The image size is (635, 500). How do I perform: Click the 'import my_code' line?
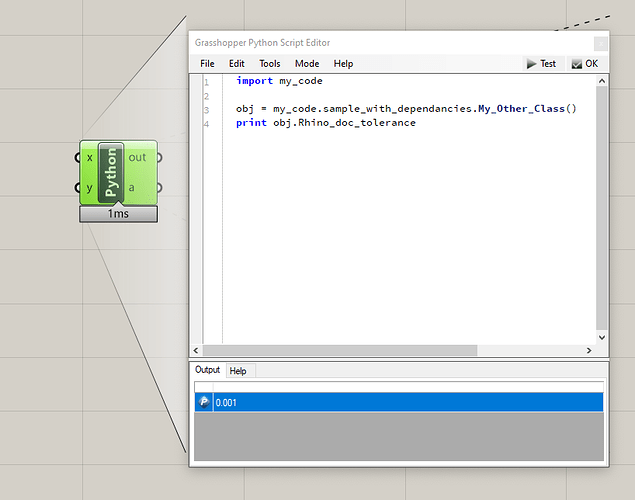pos(279,81)
